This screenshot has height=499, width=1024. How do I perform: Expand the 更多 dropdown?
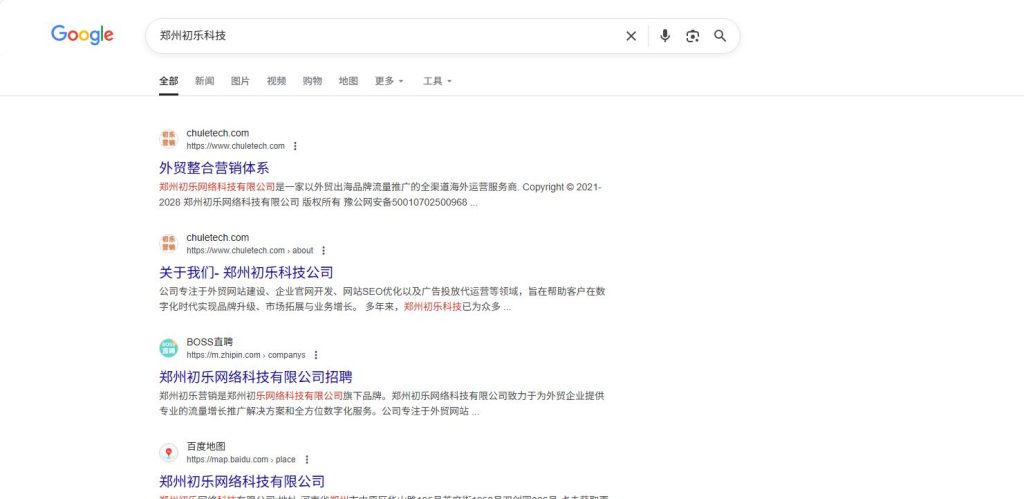point(389,81)
